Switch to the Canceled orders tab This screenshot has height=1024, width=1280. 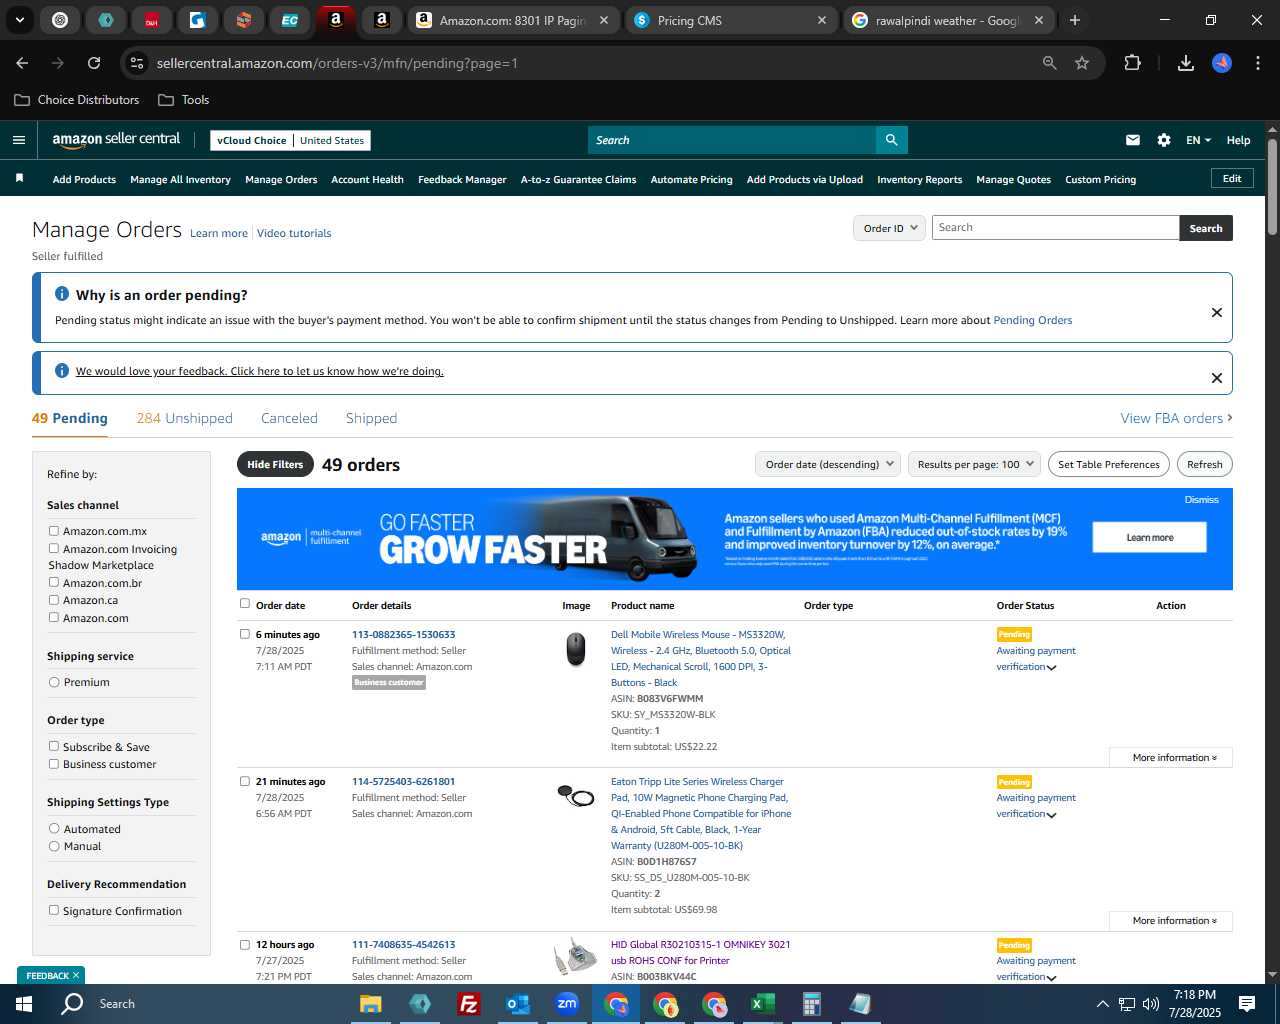289,418
